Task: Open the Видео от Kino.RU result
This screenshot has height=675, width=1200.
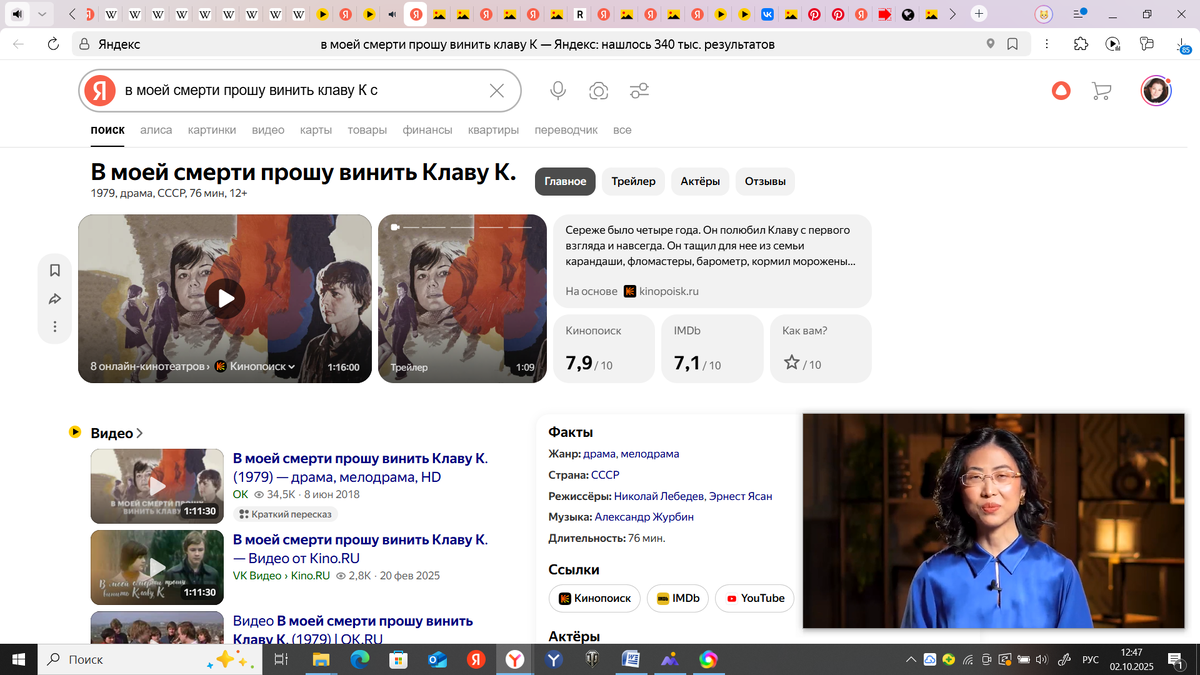Action: tap(360, 549)
